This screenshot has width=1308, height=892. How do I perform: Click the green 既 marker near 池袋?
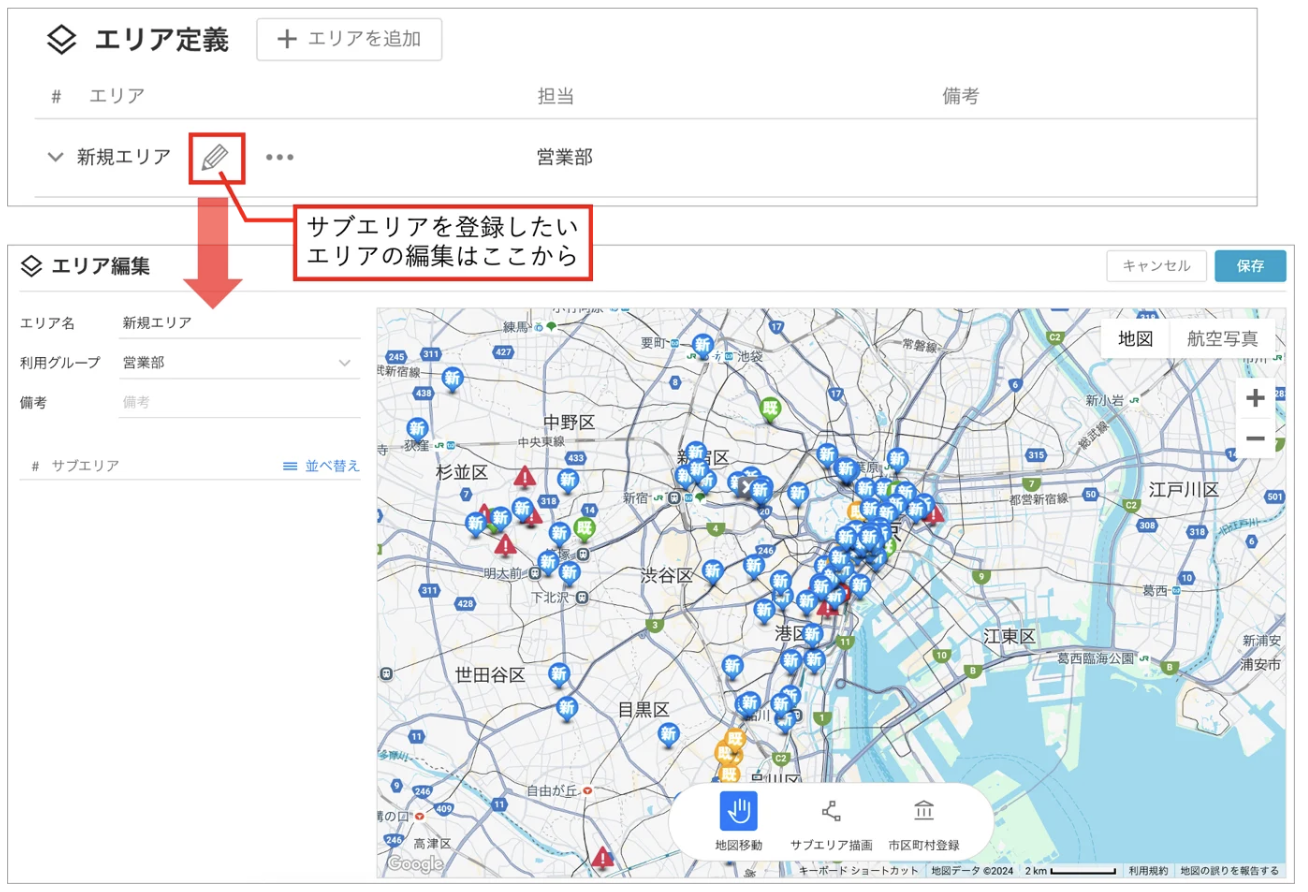[769, 409]
